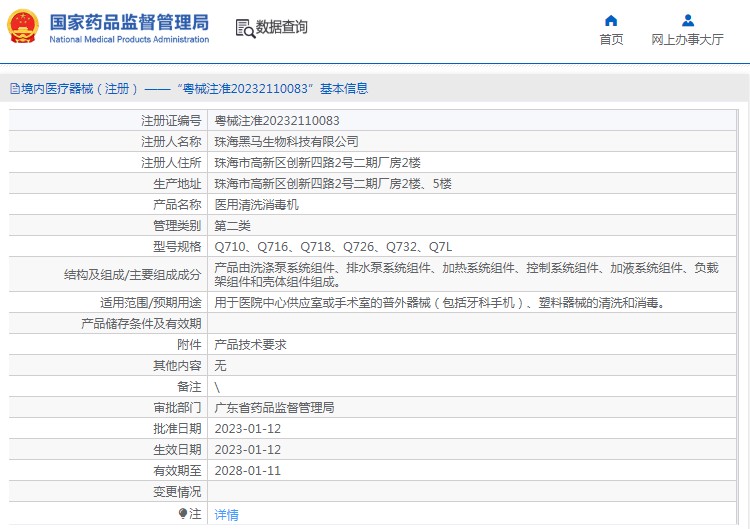Click the 国家药品监督管理局 title
The width and height of the screenshot is (750, 529).
point(129,22)
